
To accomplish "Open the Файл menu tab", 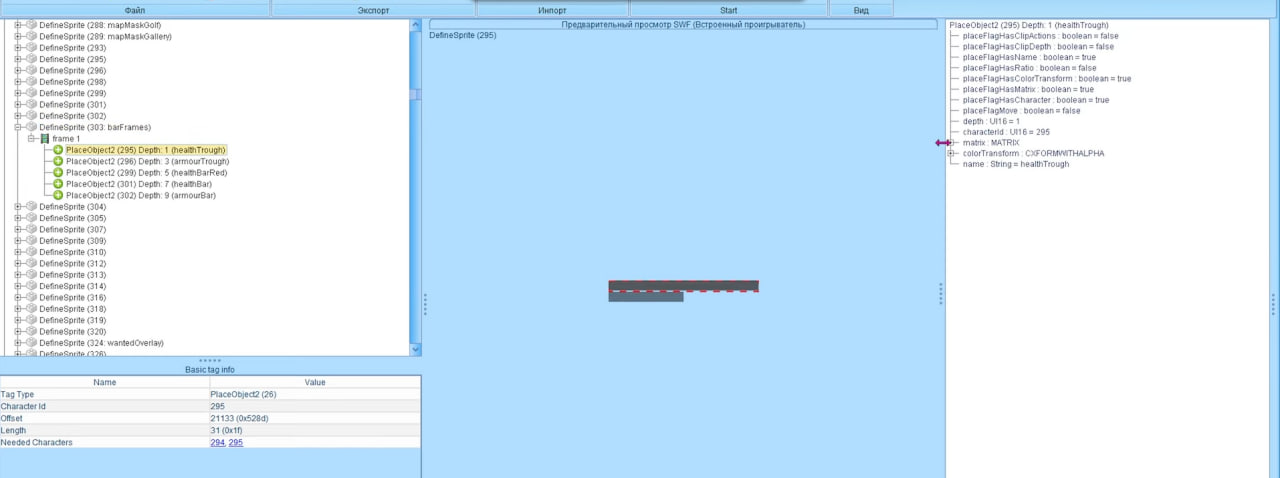I will pos(135,9).
